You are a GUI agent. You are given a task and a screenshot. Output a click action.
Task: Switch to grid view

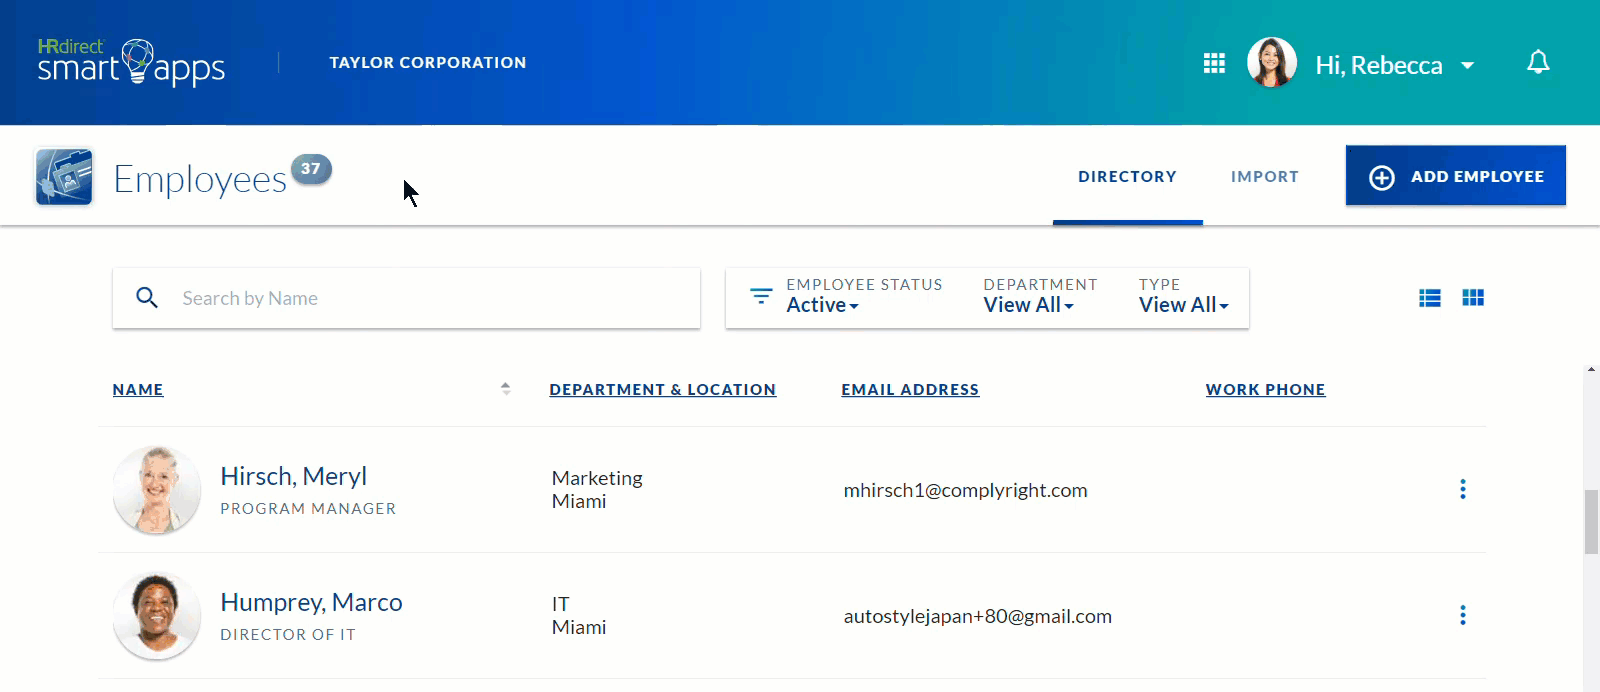tap(1473, 298)
